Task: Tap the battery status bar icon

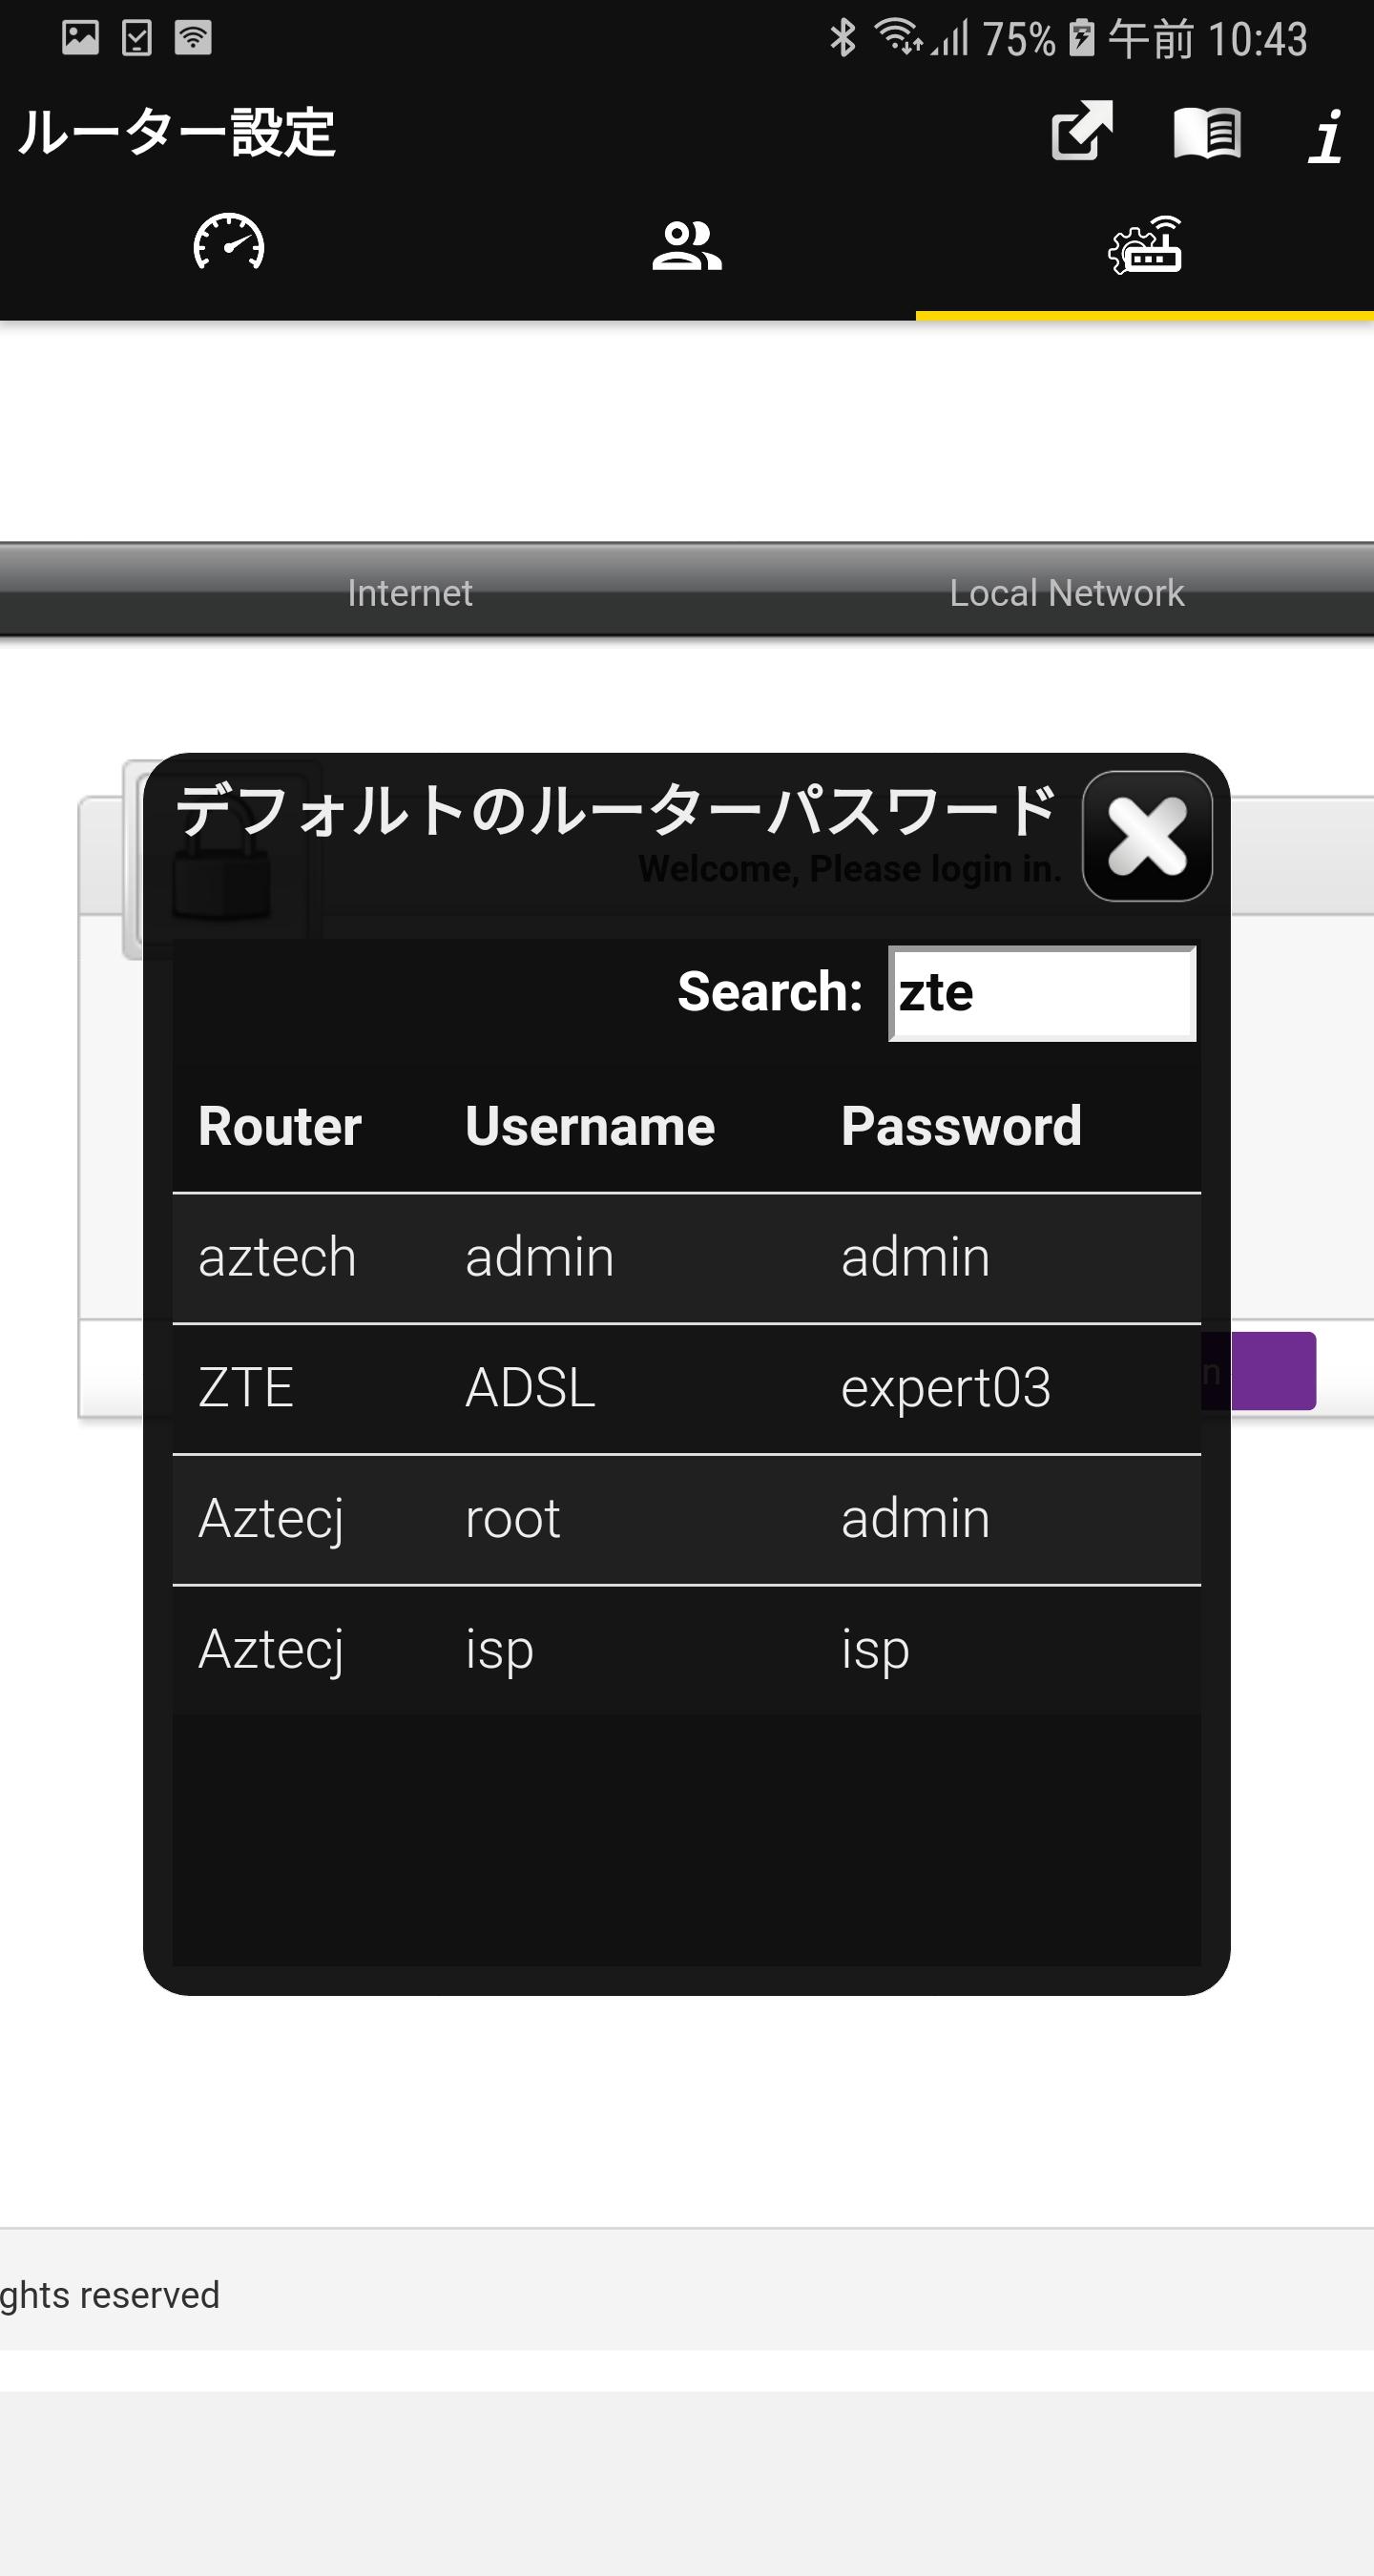Action: tap(1081, 38)
